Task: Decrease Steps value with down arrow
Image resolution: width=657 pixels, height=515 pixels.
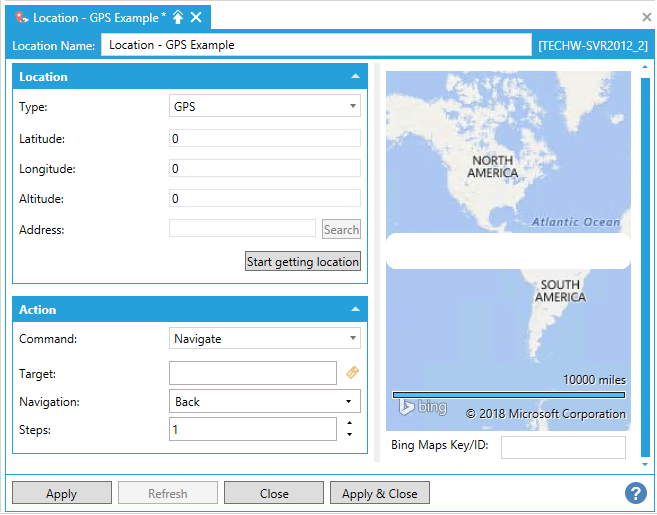Action: pos(349,435)
